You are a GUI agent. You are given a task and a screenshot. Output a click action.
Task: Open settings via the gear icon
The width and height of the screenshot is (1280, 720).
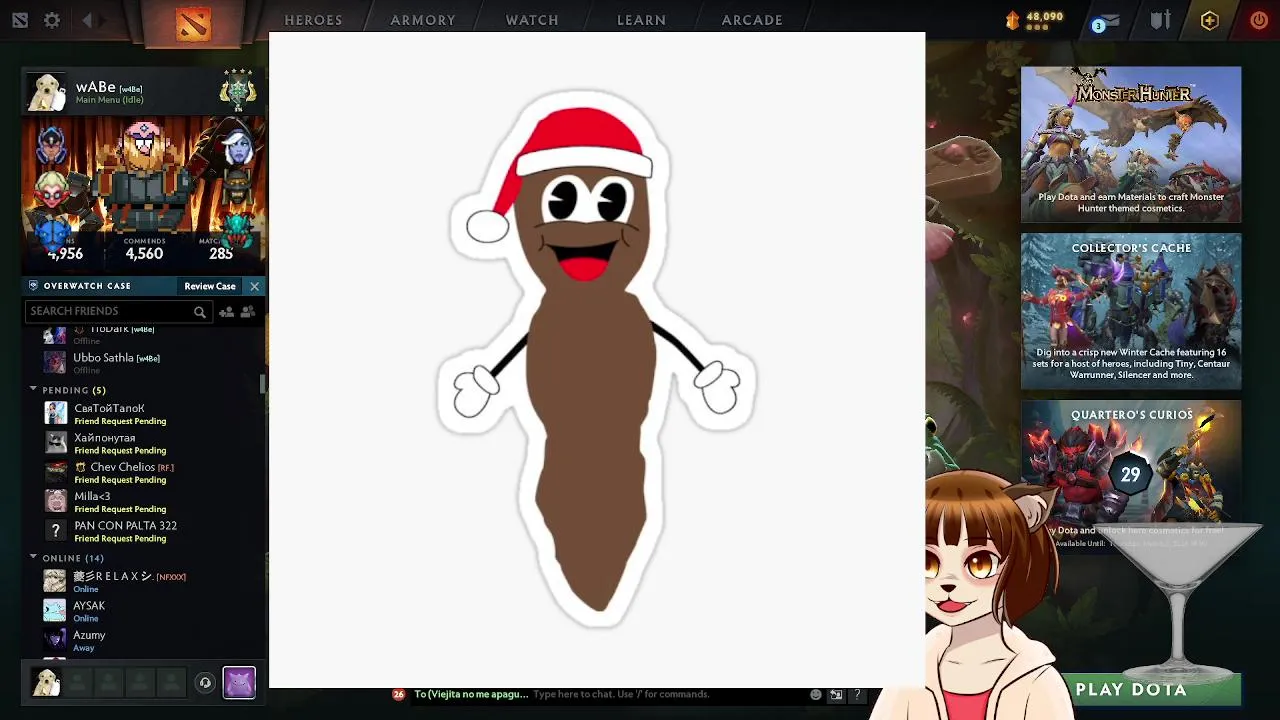[52, 20]
